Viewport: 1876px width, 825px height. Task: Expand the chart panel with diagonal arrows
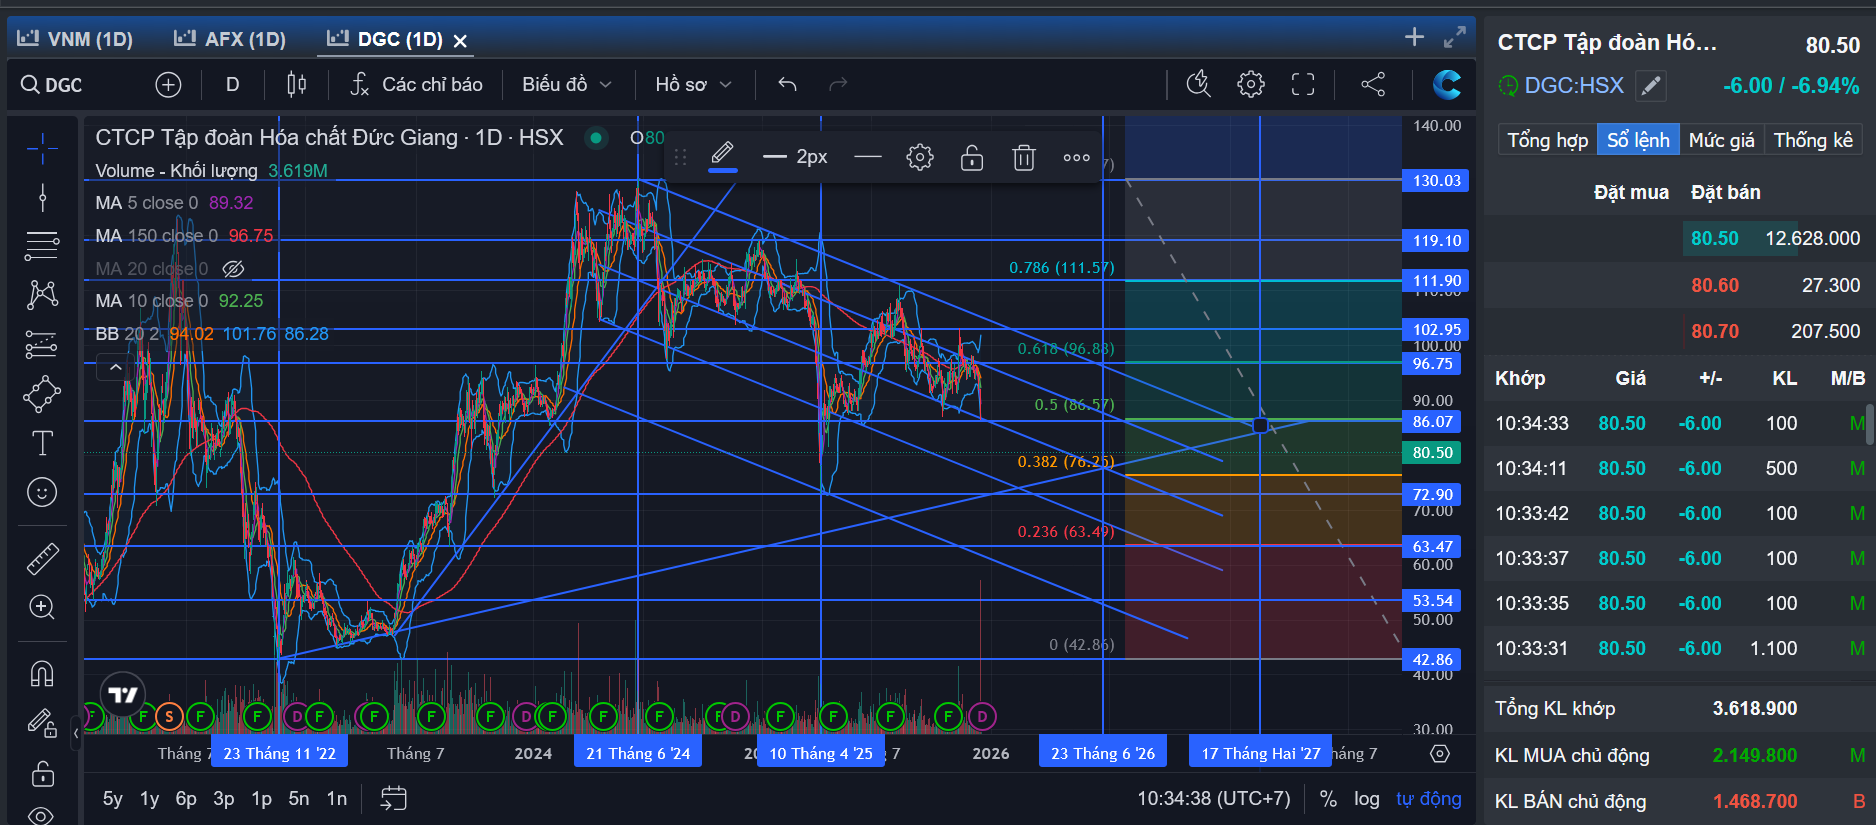(1455, 37)
